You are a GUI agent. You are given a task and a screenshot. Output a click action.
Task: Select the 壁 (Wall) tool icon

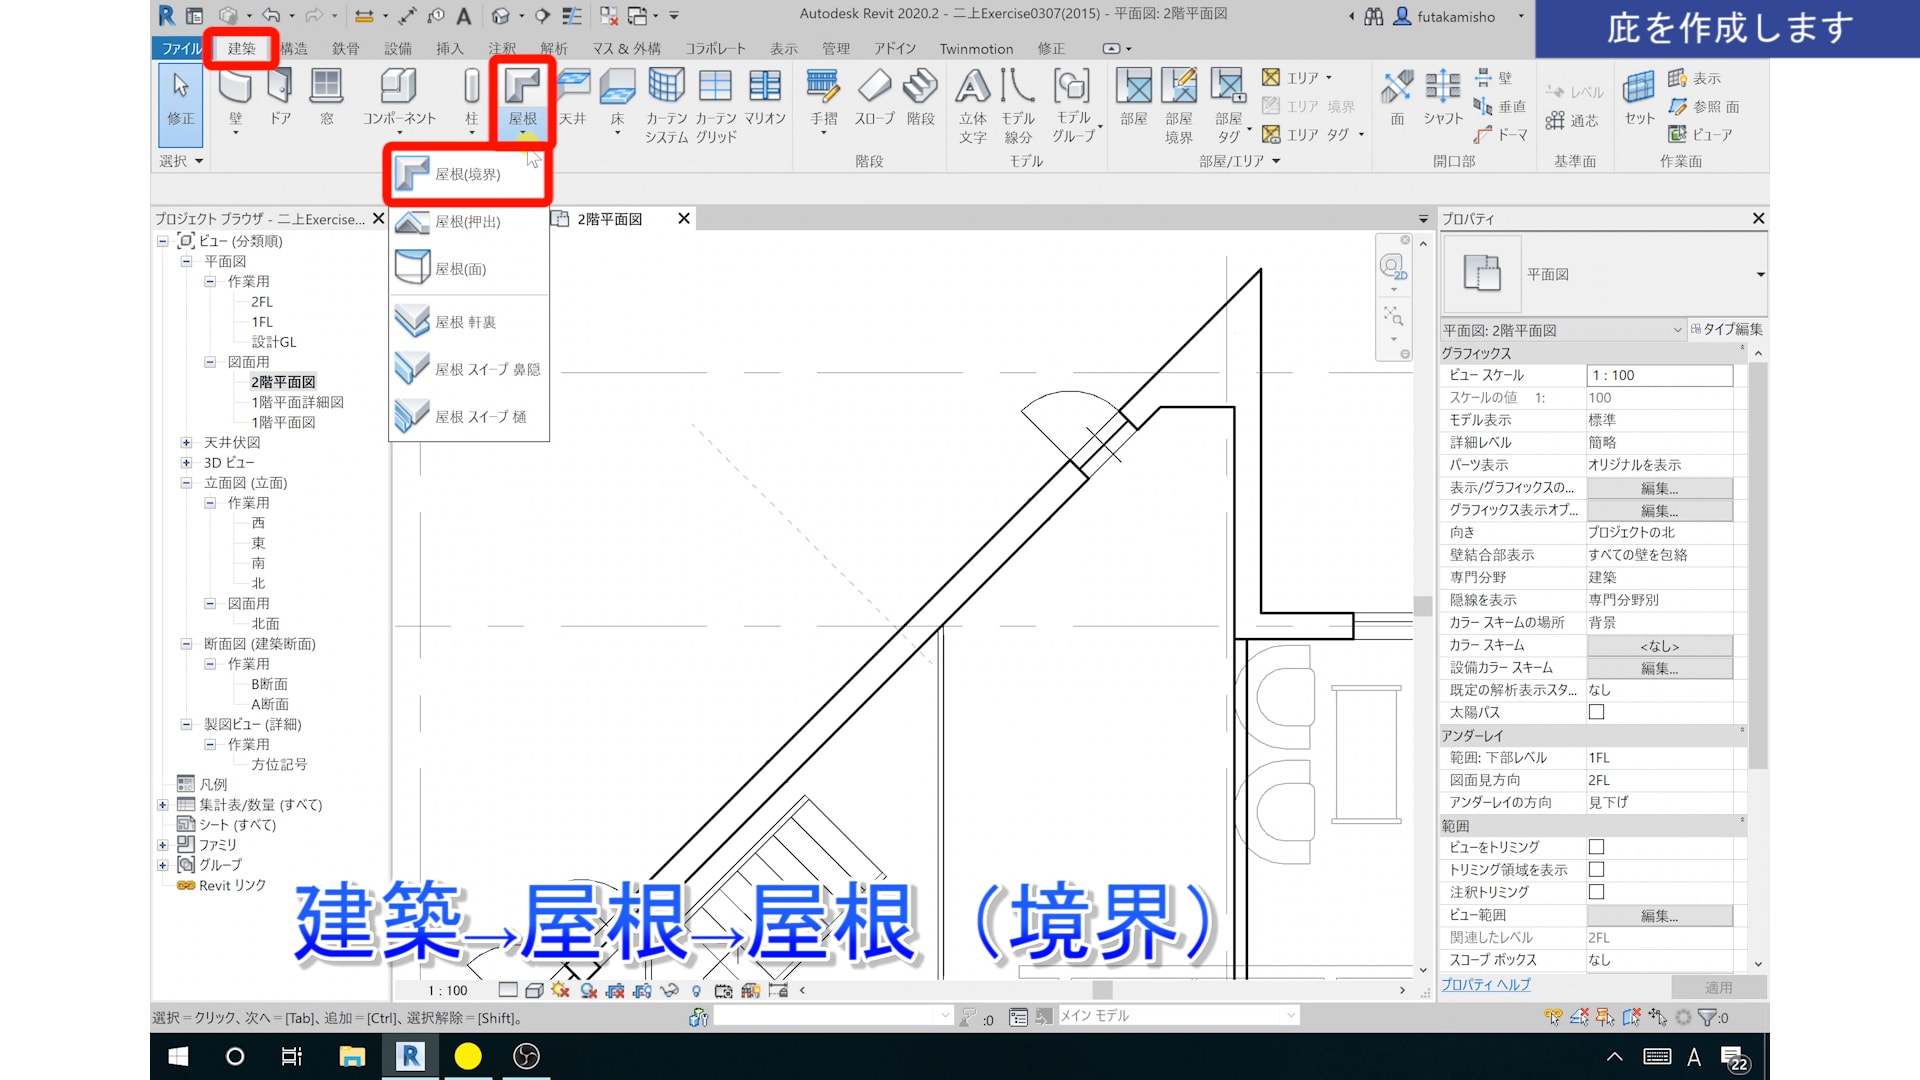(x=235, y=88)
